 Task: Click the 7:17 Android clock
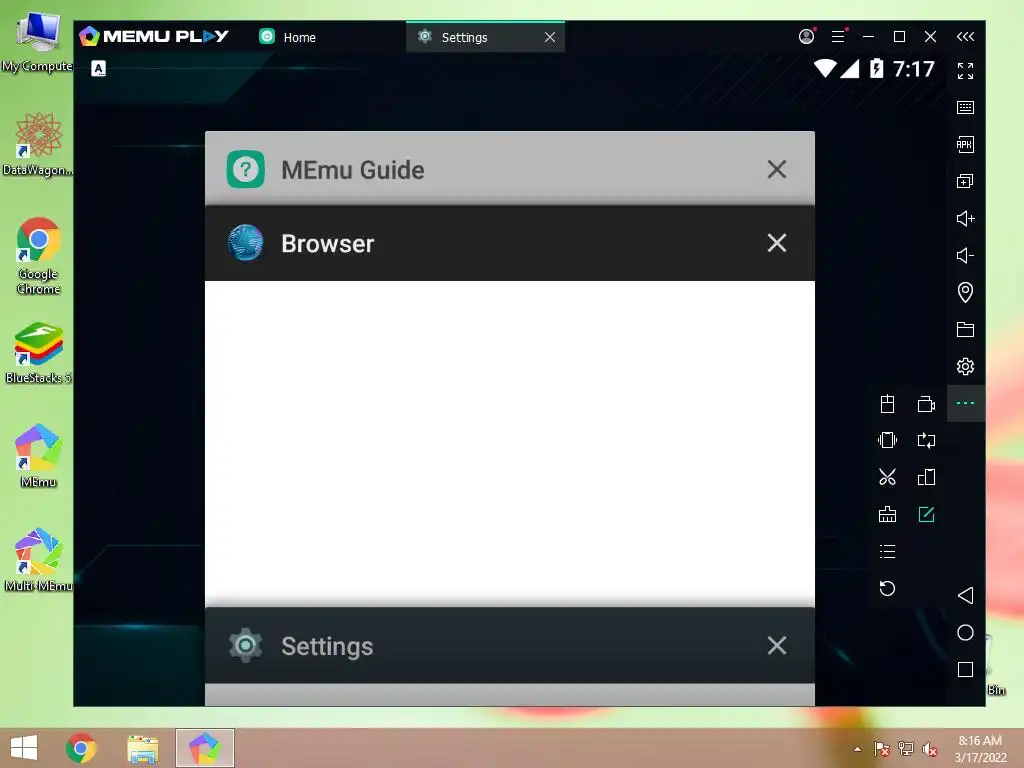click(914, 69)
